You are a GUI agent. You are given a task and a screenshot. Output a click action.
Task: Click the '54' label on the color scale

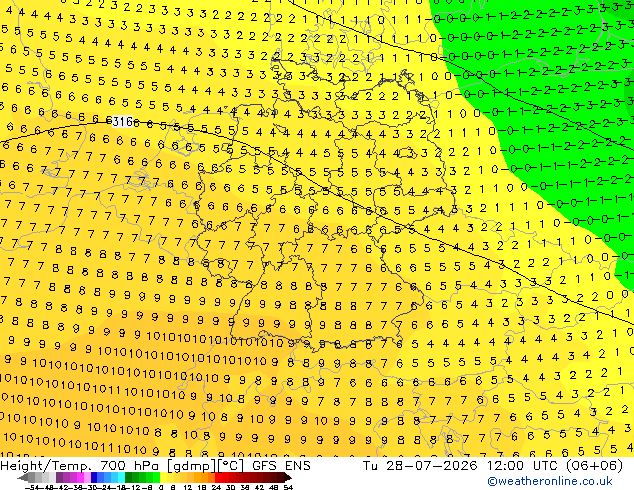288,487
